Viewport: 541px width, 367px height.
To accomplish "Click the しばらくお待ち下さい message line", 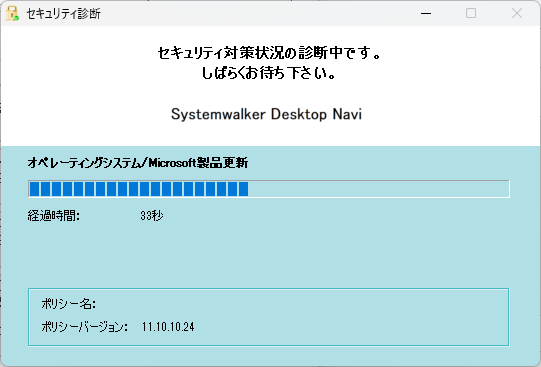I will coord(269,73).
